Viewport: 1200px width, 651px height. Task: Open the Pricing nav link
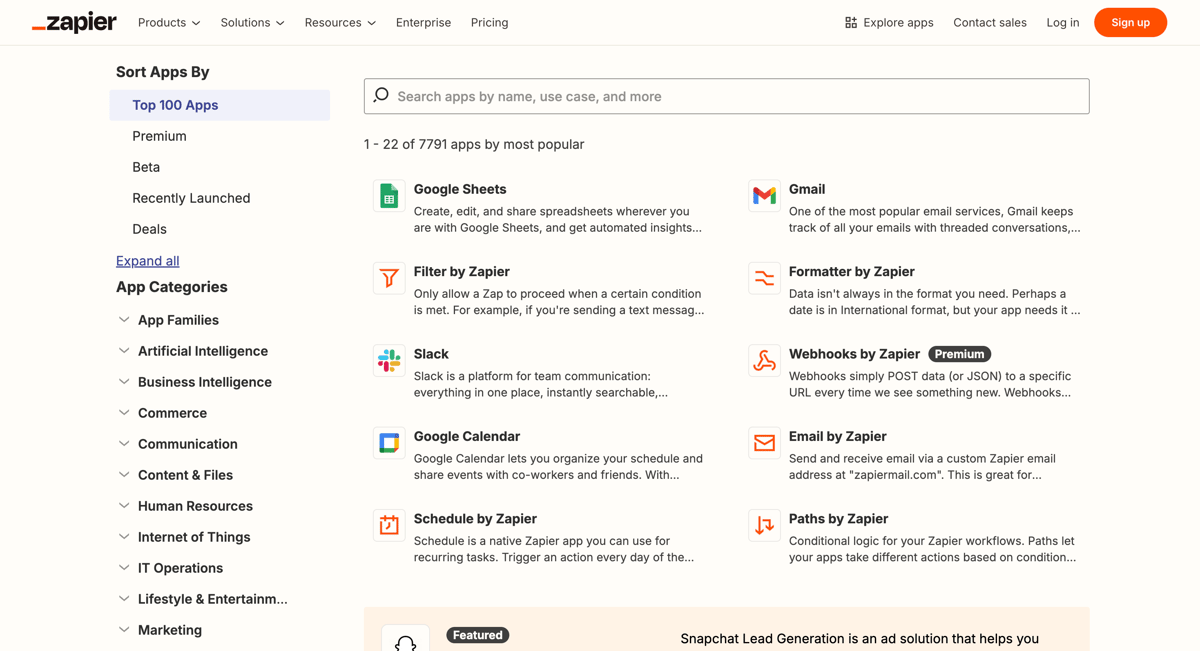(x=489, y=22)
